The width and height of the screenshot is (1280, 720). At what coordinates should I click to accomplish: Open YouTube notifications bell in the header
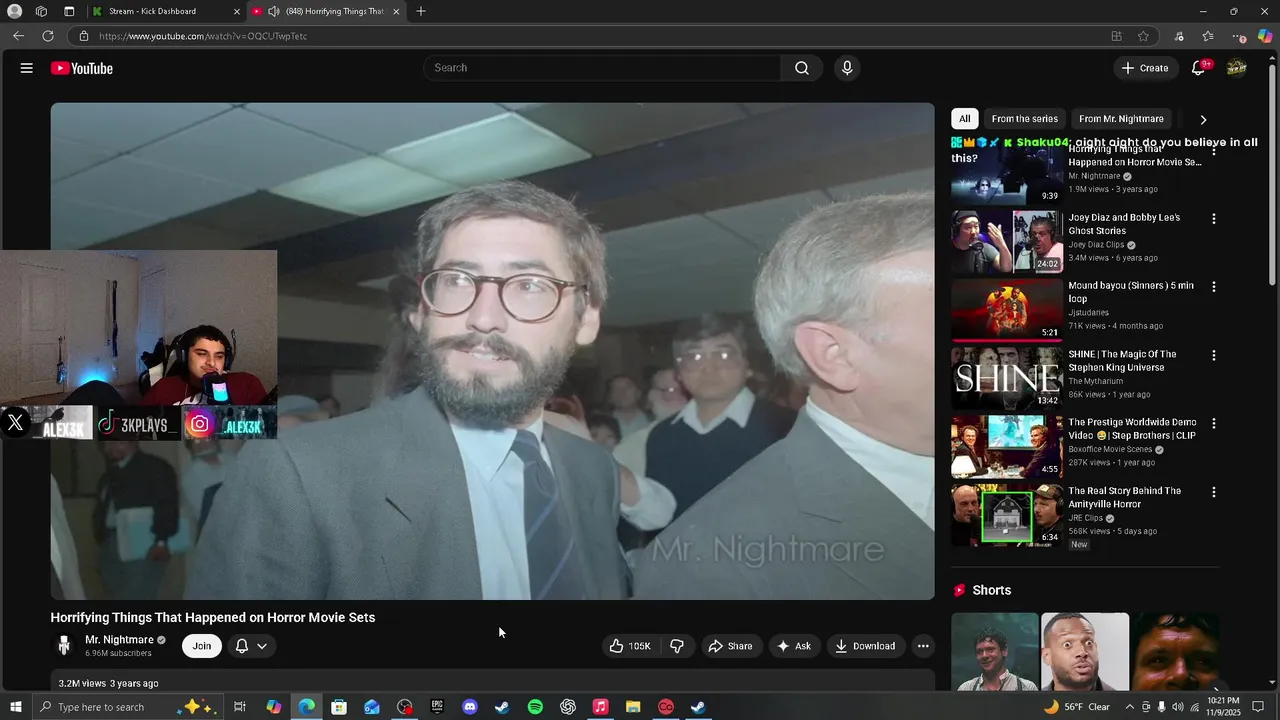point(1198,68)
